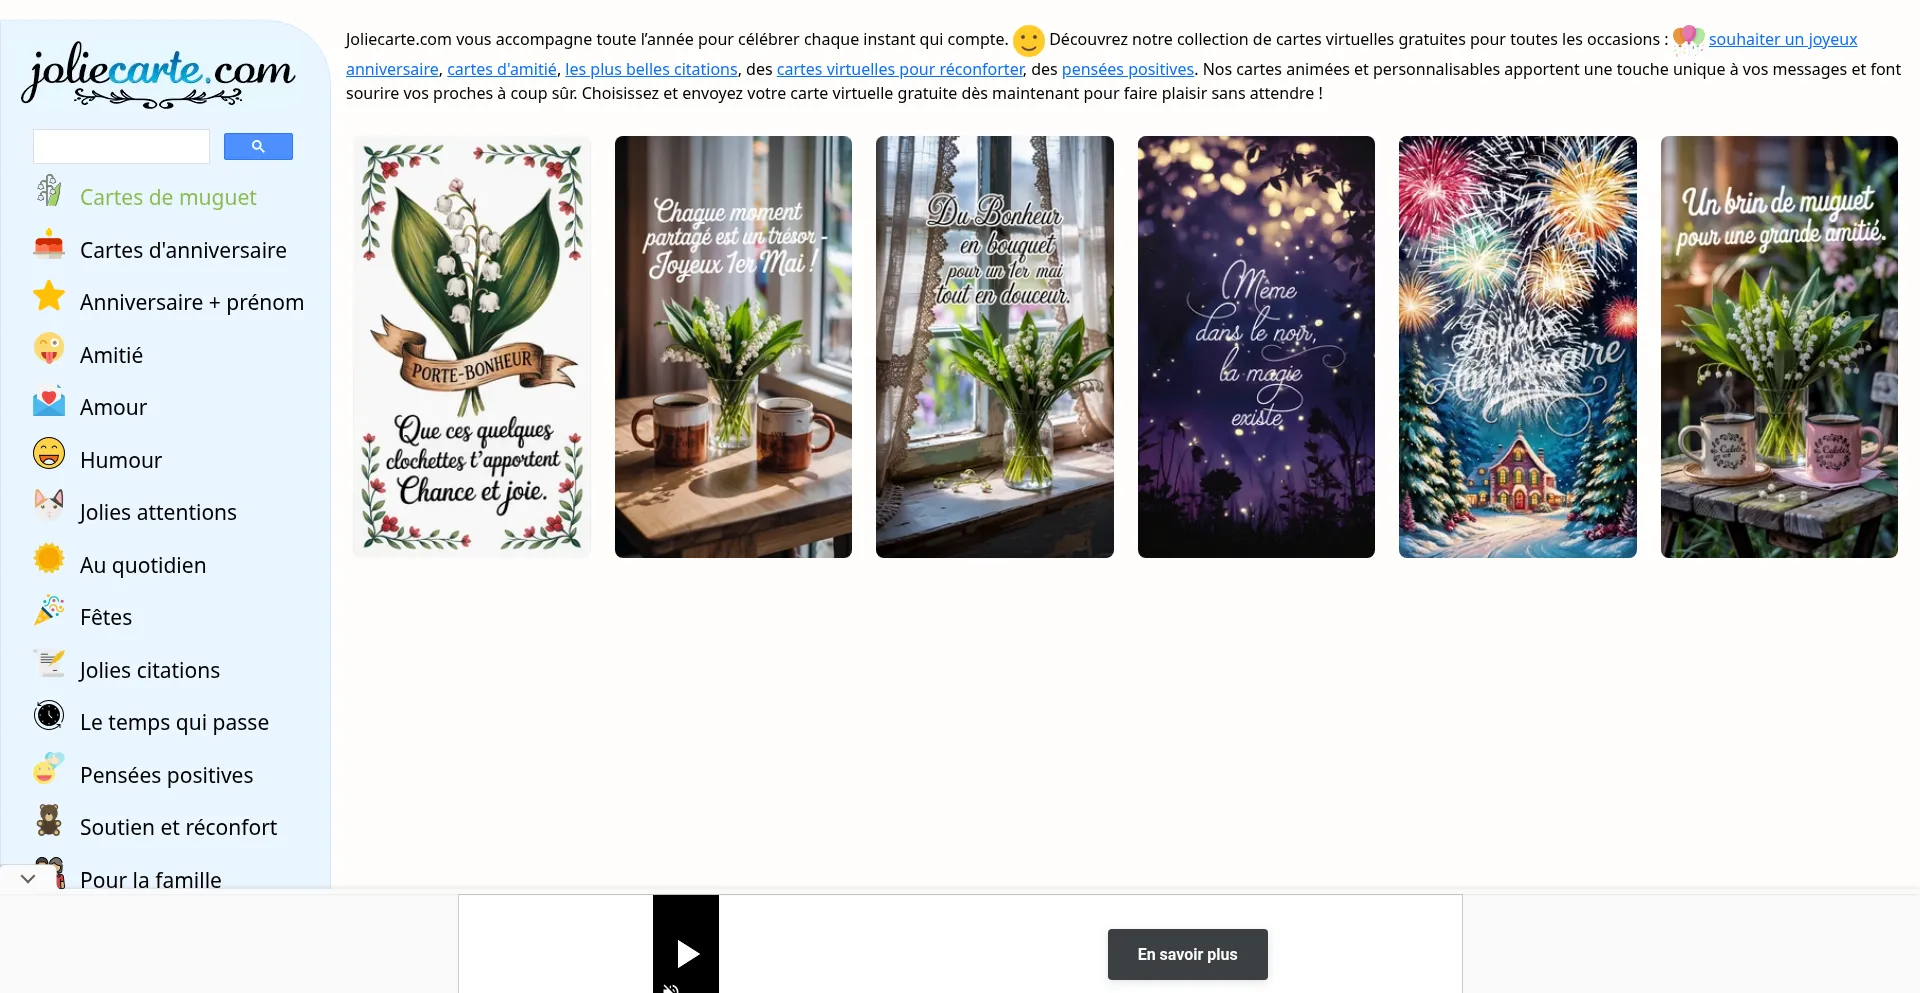Follow the cartes virtuelles pour réconforter link
This screenshot has height=993, width=1920.
point(900,69)
